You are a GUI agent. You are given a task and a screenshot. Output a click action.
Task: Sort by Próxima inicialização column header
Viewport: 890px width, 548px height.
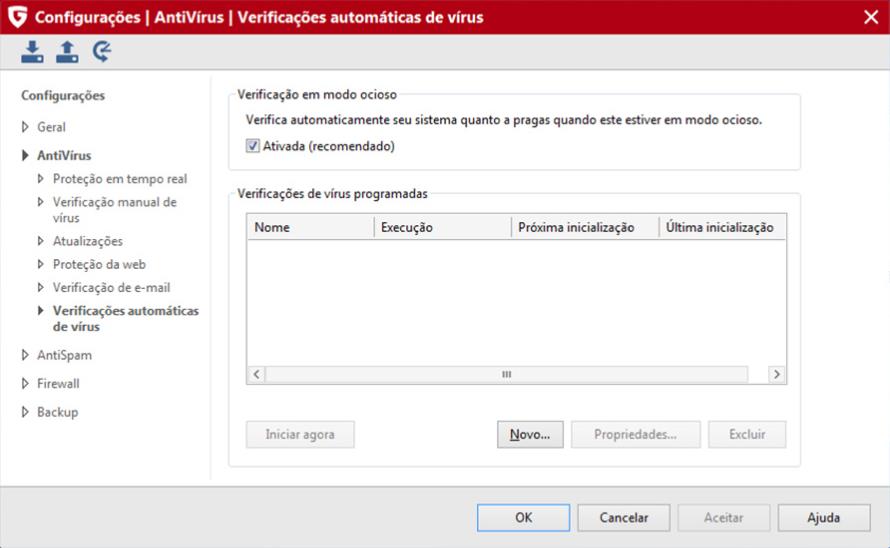(x=585, y=227)
